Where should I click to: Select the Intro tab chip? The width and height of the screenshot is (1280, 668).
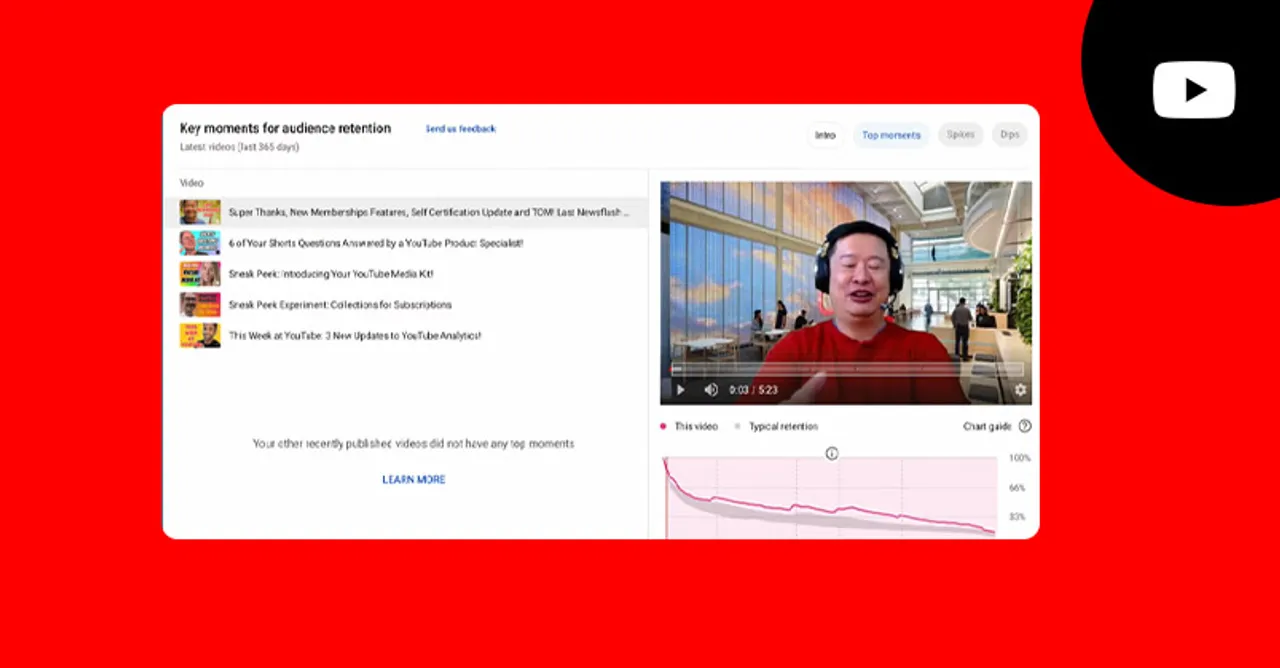825,135
